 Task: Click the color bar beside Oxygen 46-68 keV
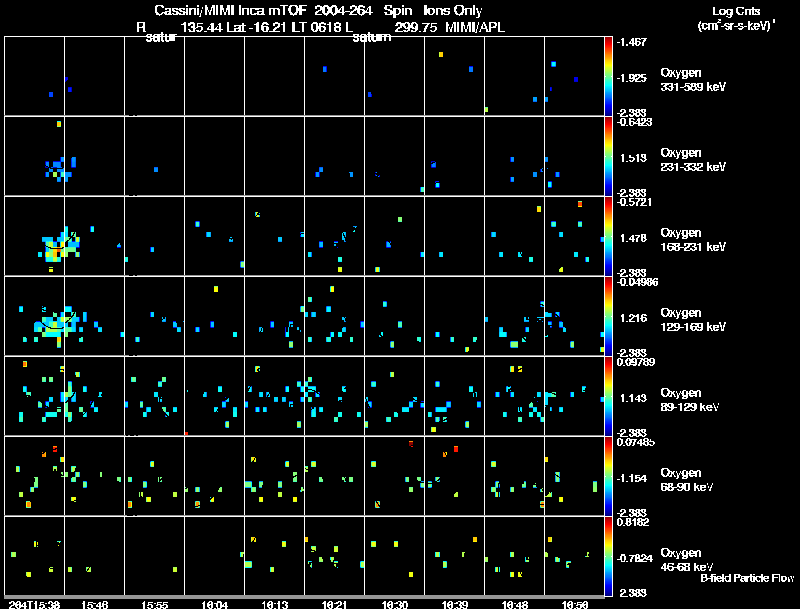pos(608,556)
